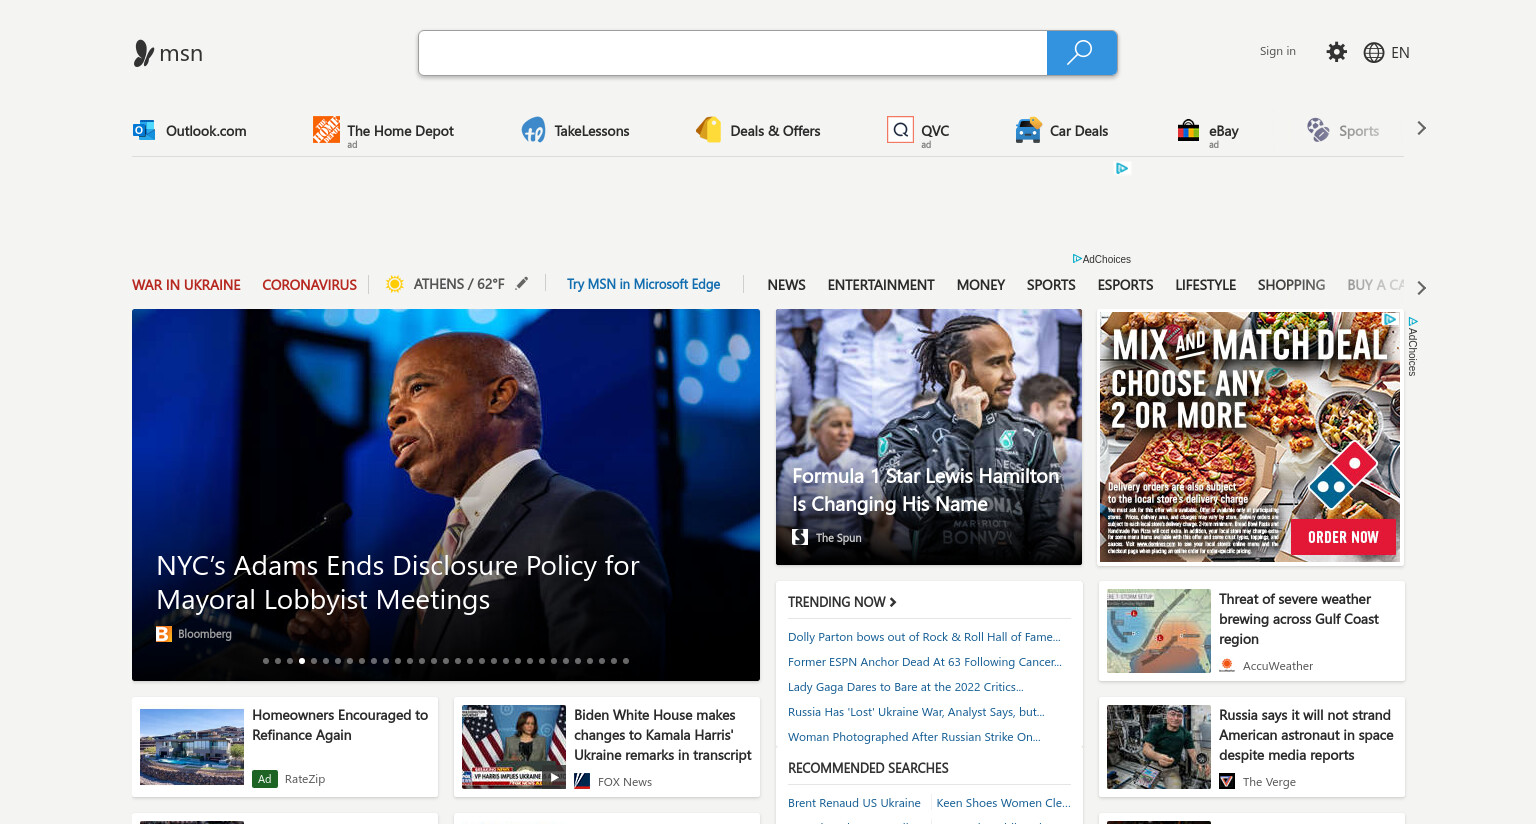Click the video play icon on Harris thumbnail
Image resolution: width=1536 pixels, height=824 pixels.
click(x=554, y=777)
